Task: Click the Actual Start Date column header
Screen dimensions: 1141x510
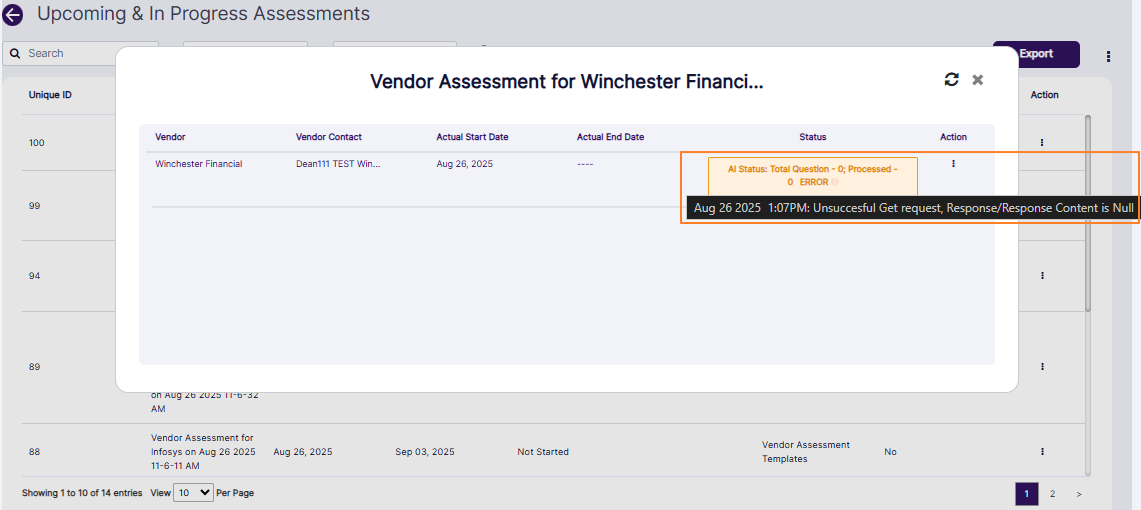Action: coord(472,137)
